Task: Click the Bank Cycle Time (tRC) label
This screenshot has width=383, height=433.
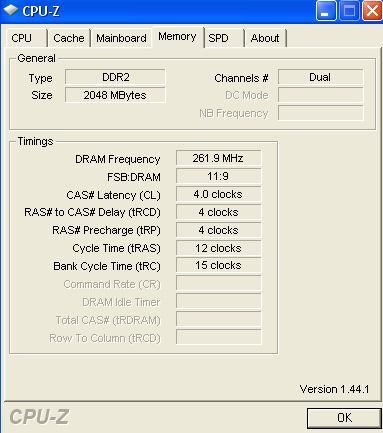Action: coord(107,266)
